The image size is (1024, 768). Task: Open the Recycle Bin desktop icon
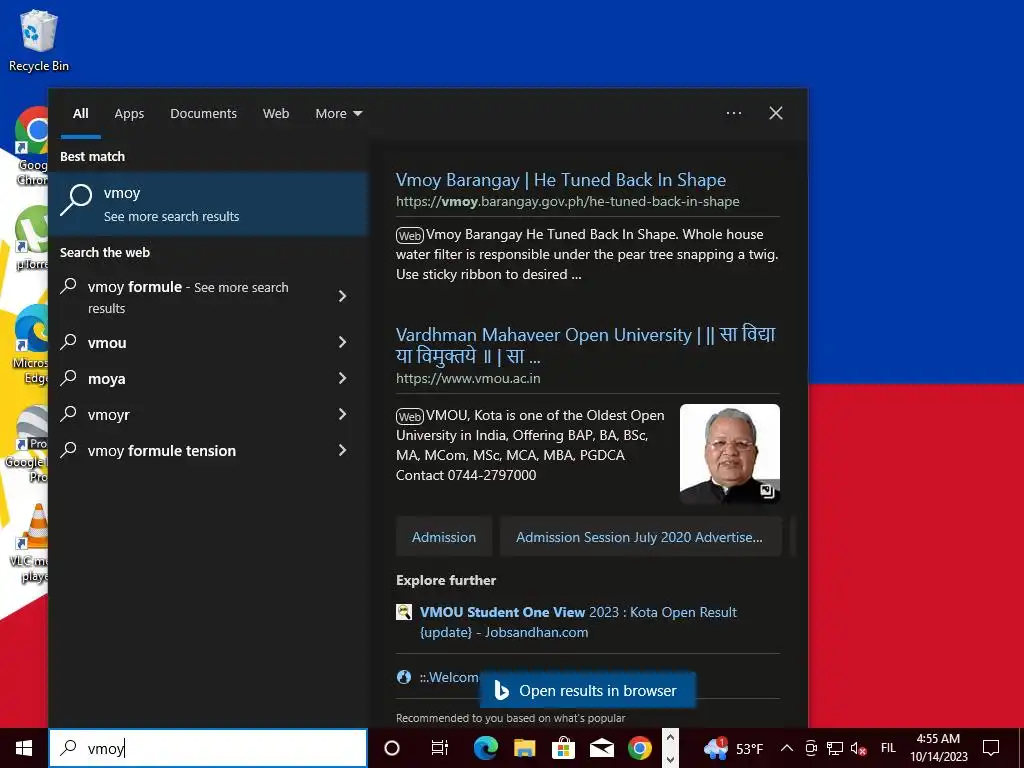39,40
